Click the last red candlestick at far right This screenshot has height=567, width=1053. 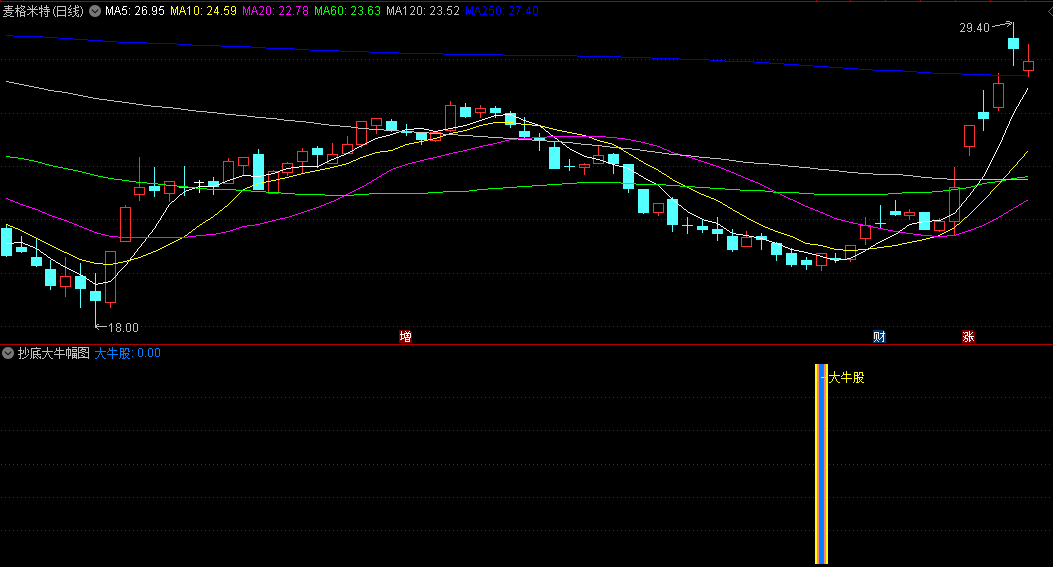coord(1028,64)
